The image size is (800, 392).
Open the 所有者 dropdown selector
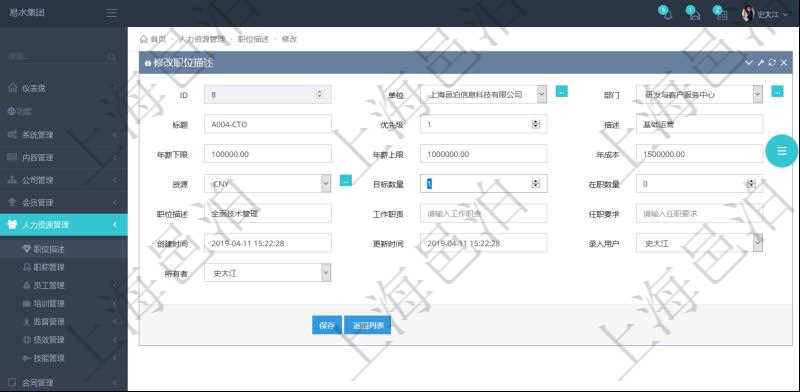(x=267, y=273)
